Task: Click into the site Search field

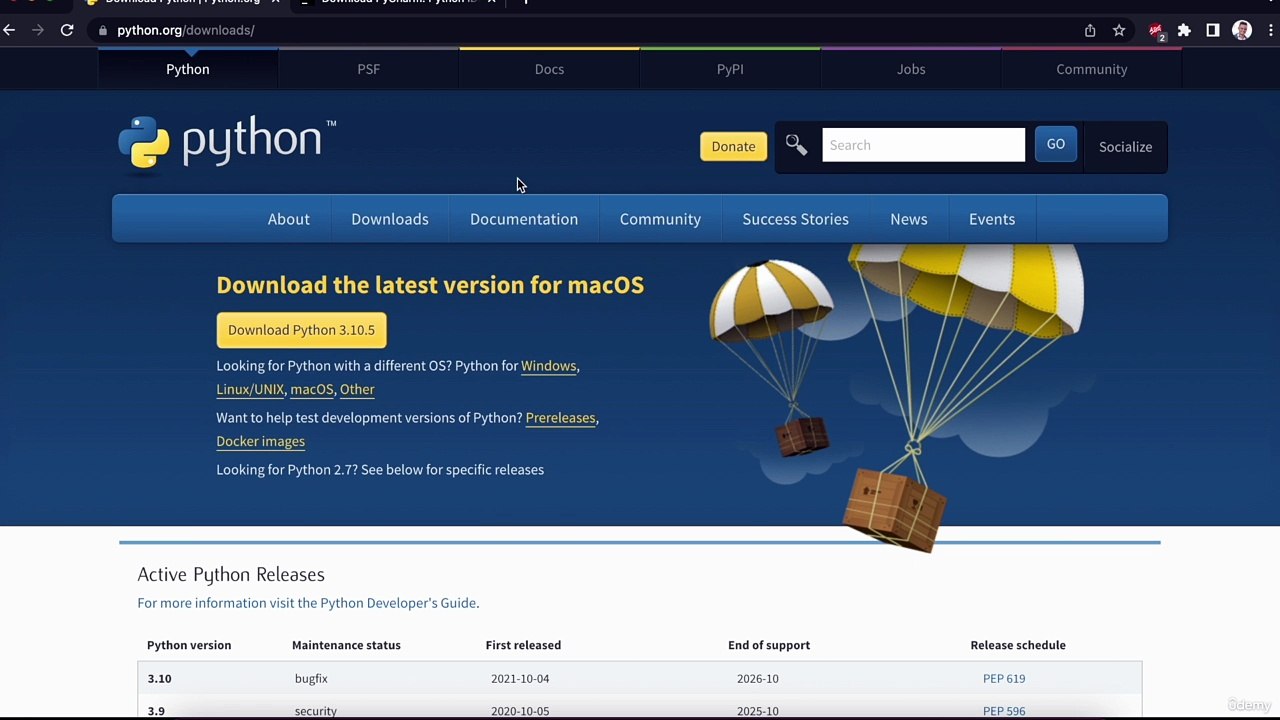Action: click(x=923, y=145)
